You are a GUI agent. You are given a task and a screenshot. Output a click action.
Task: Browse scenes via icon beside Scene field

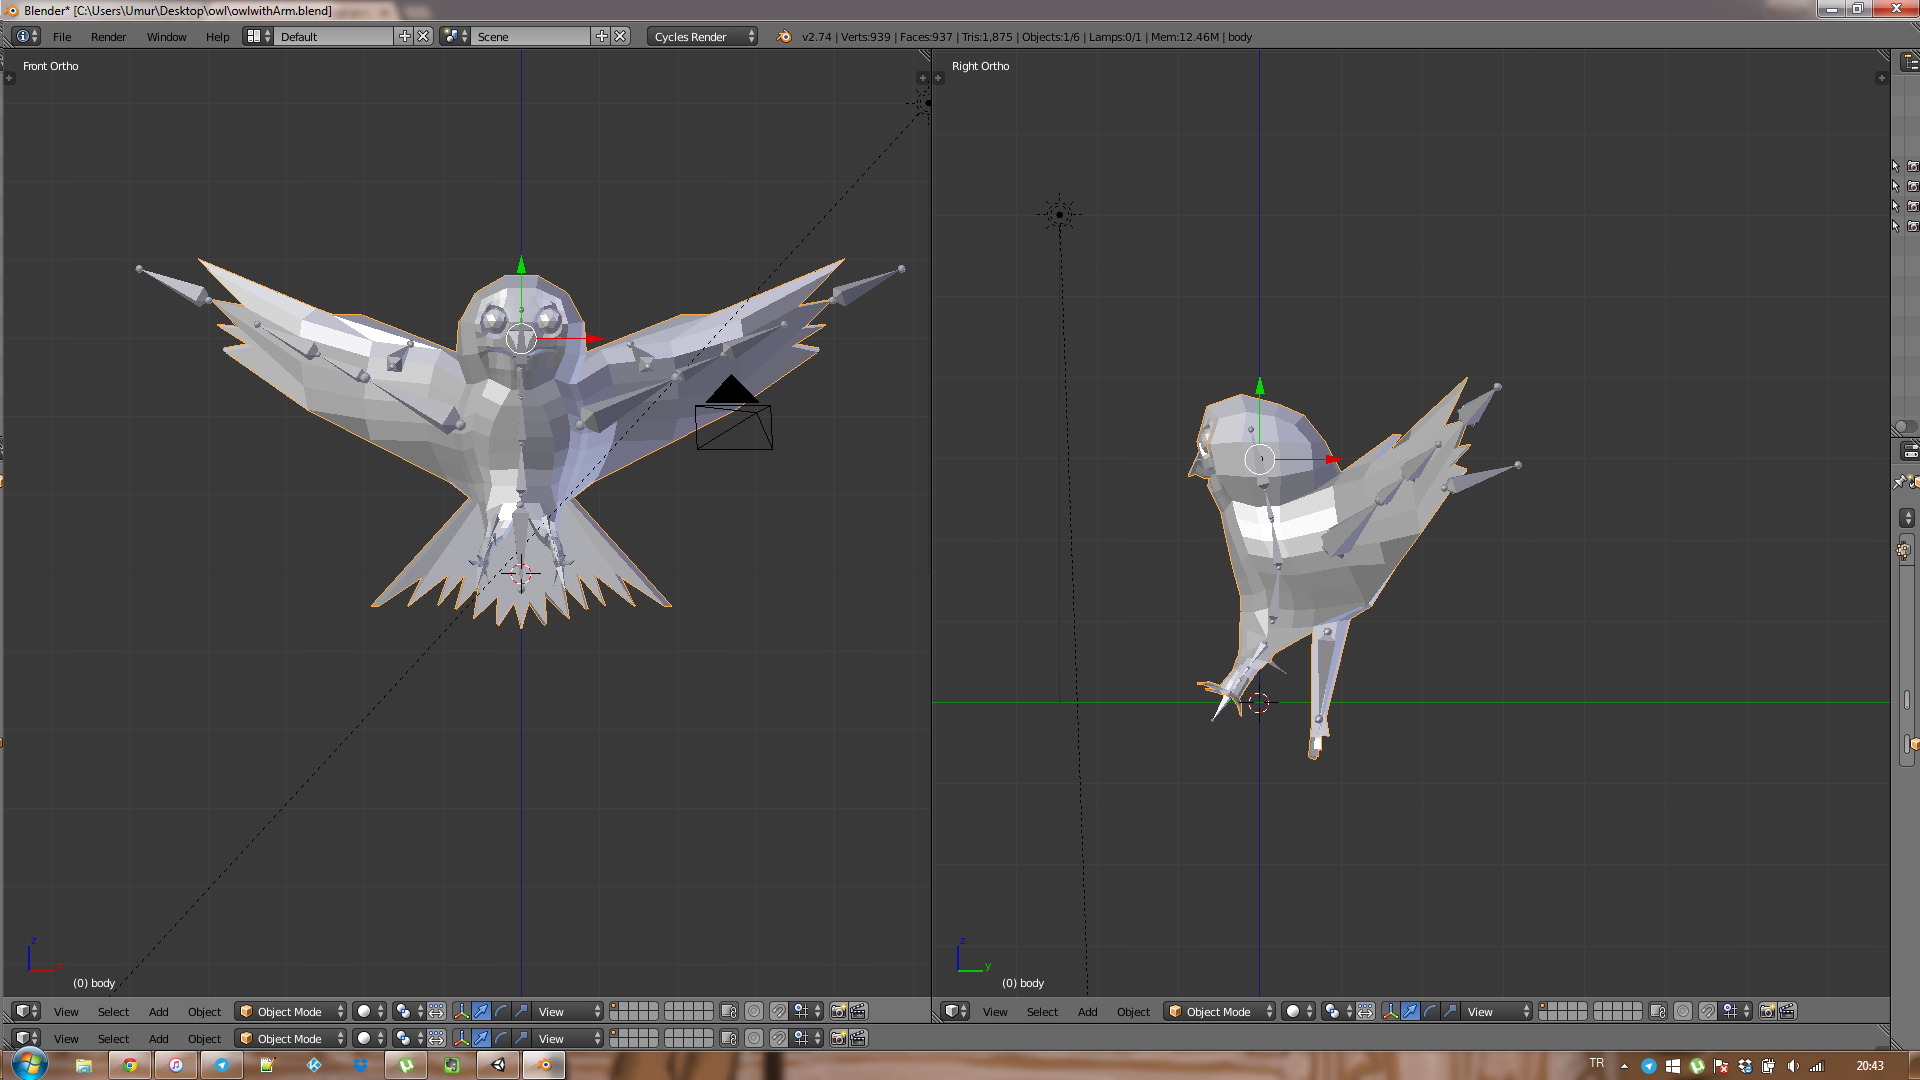tap(455, 36)
